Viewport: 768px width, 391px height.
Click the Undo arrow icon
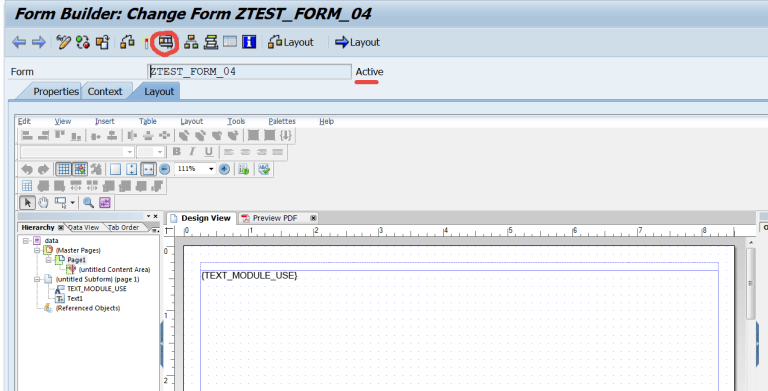27,169
